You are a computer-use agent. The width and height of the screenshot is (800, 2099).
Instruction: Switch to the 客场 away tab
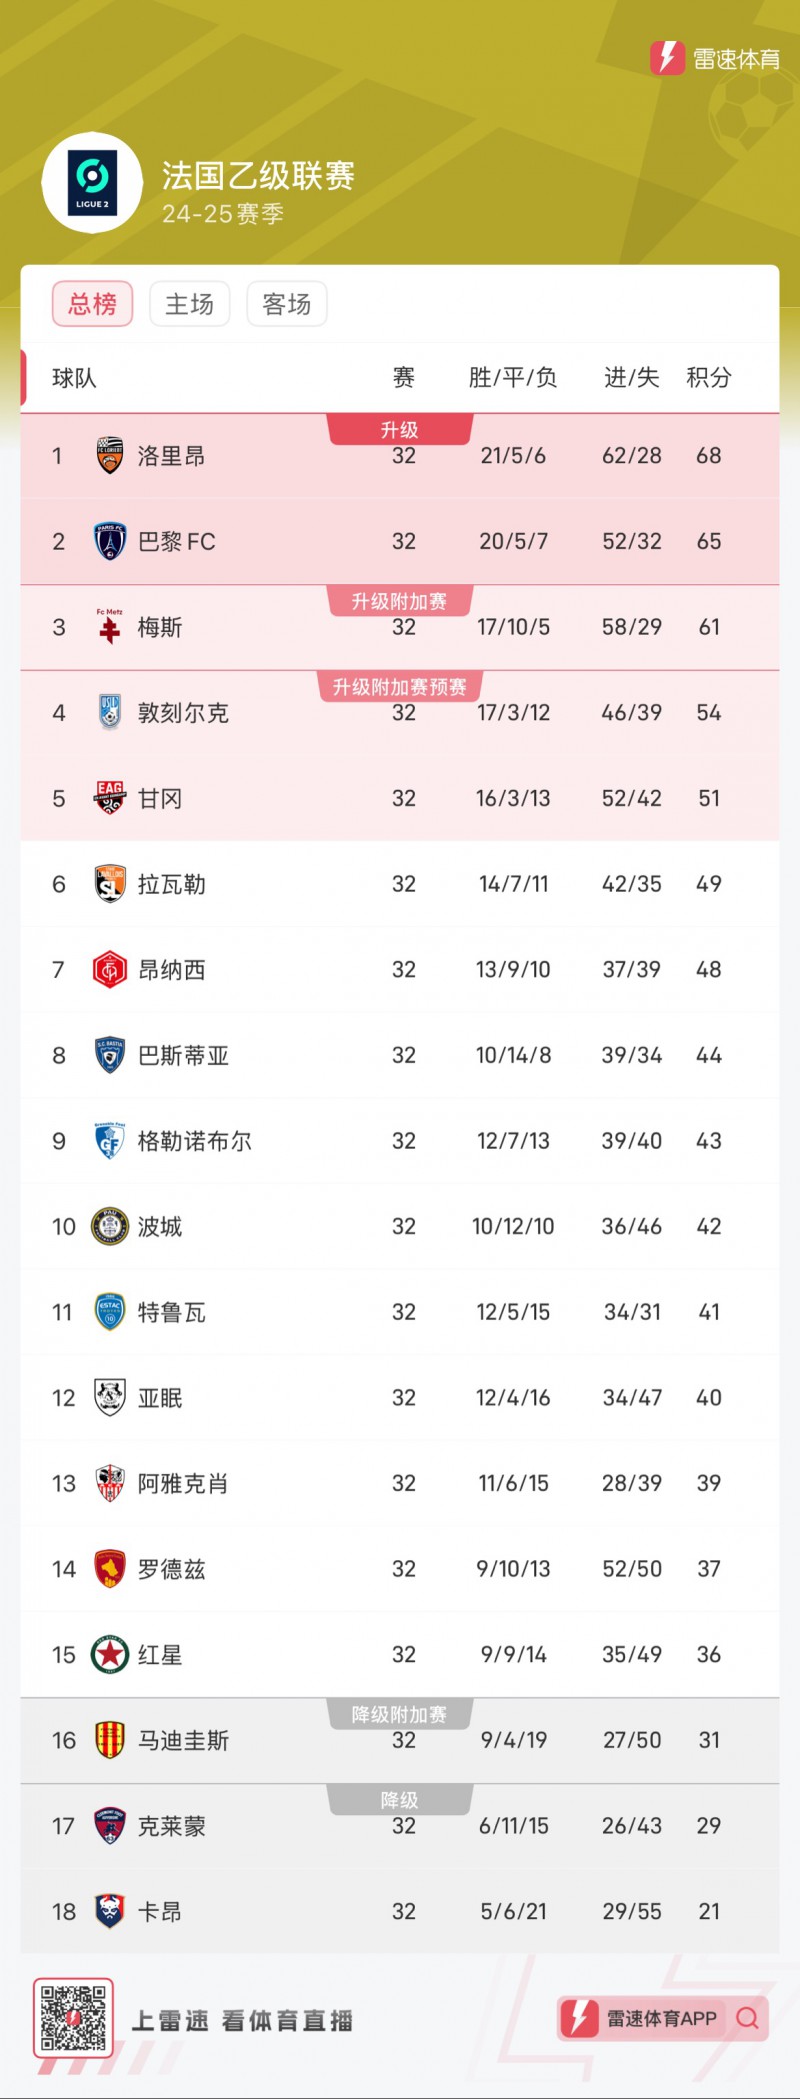coord(287,304)
